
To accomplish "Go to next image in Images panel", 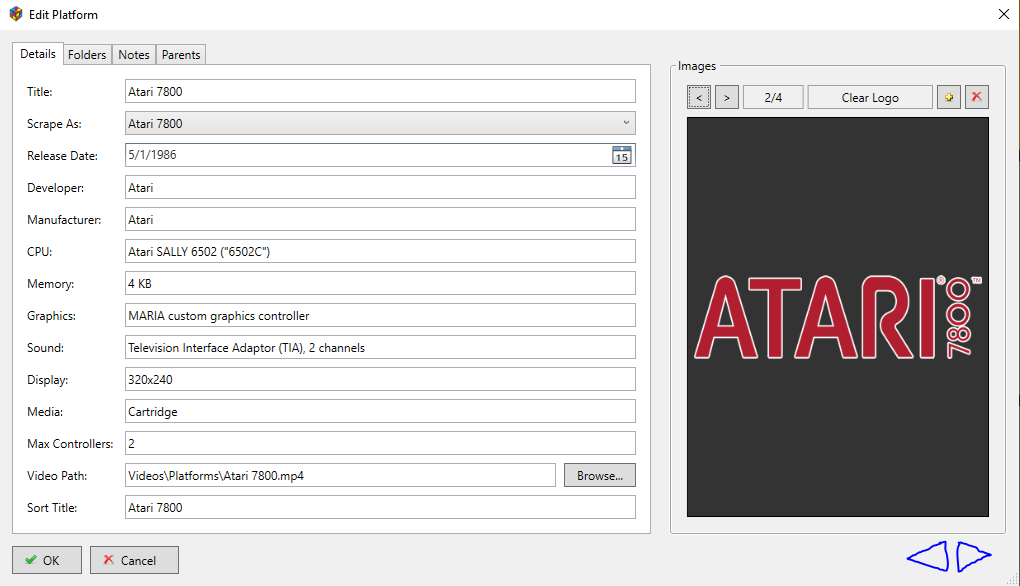I will [727, 98].
